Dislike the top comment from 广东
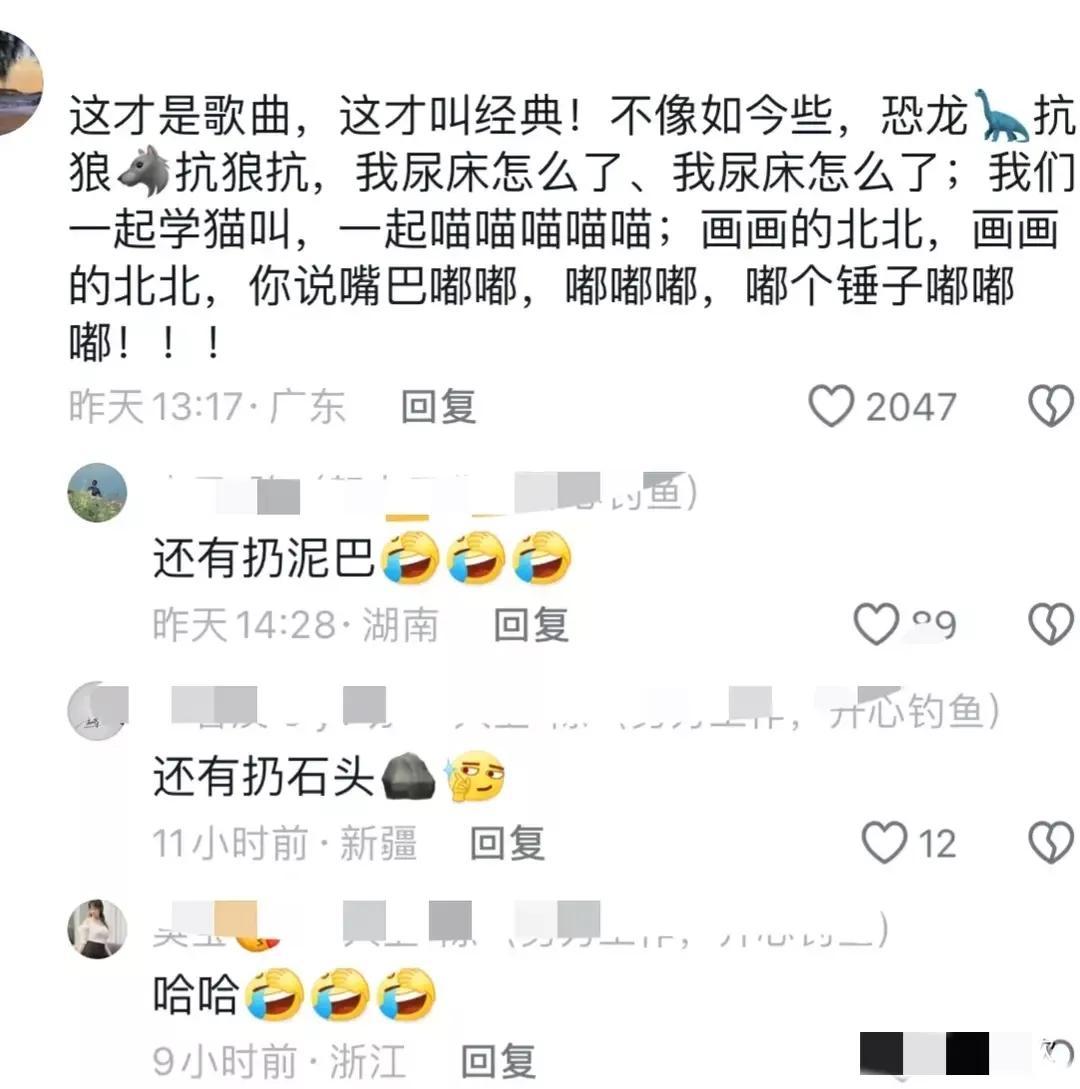 click(x=1051, y=406)
